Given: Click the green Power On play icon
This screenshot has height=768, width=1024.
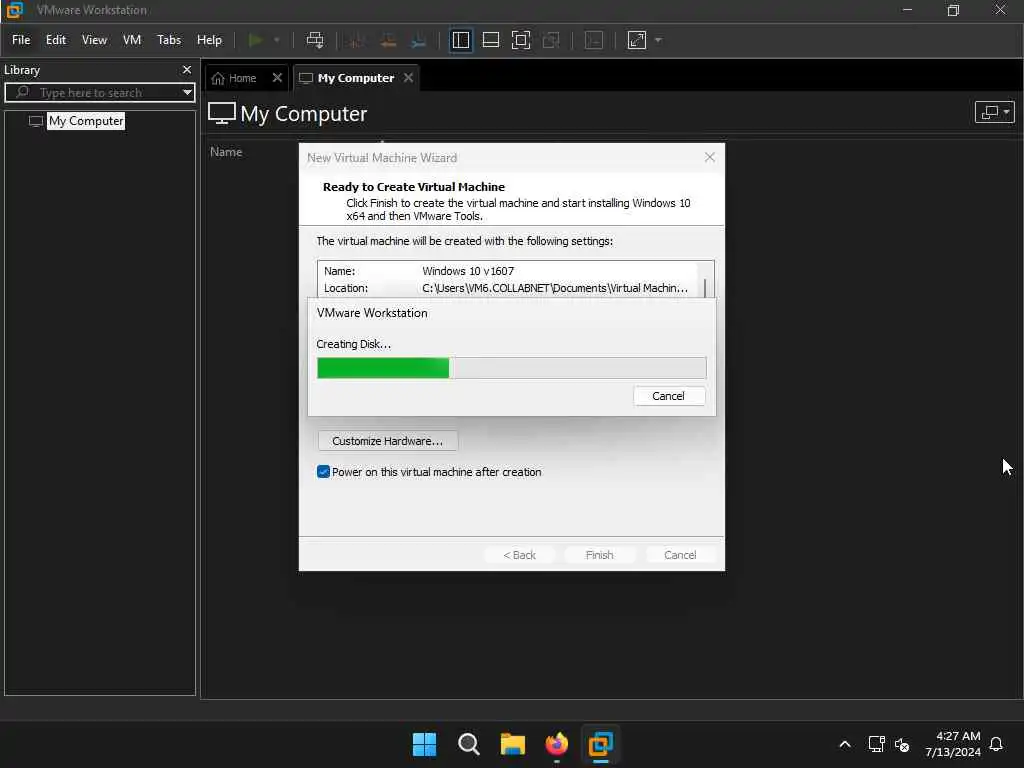Looking at the screenshot, I should click(255, 40).
